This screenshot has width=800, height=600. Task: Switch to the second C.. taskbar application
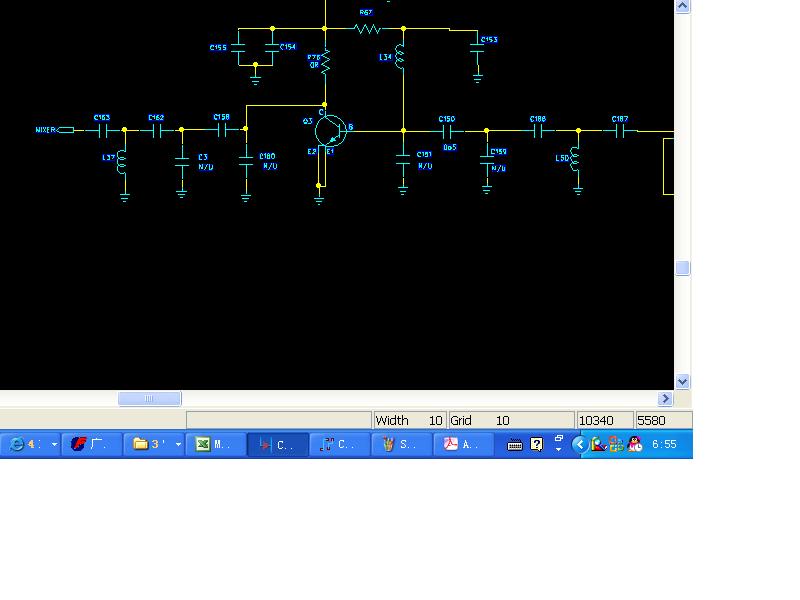tap(340, 444)
